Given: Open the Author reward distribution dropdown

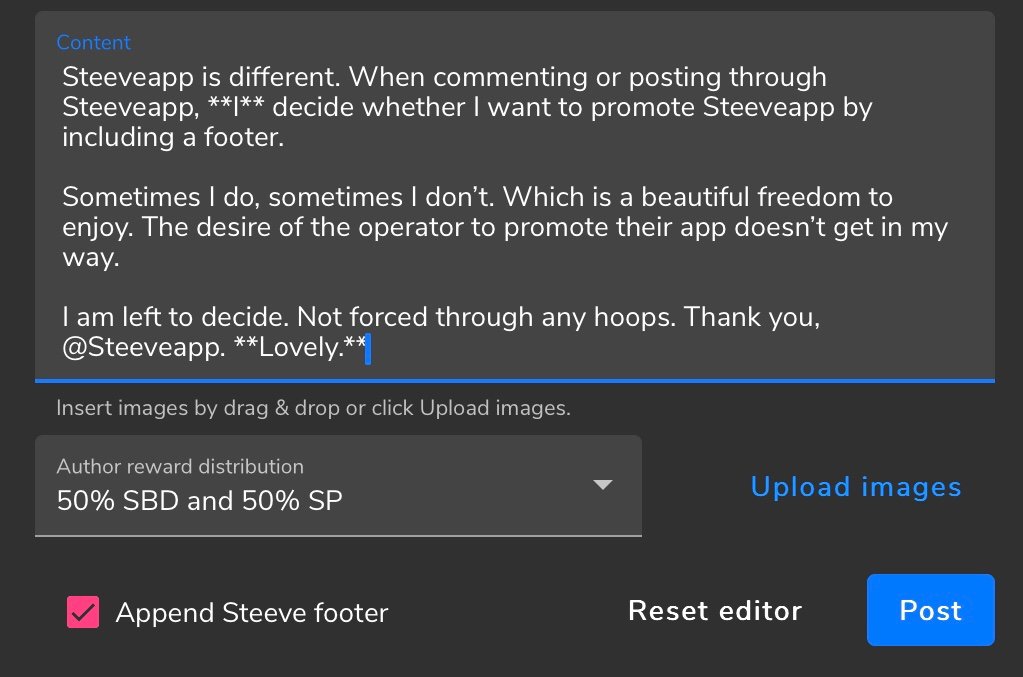Looking at the screenshot, I should click(338, 486).
